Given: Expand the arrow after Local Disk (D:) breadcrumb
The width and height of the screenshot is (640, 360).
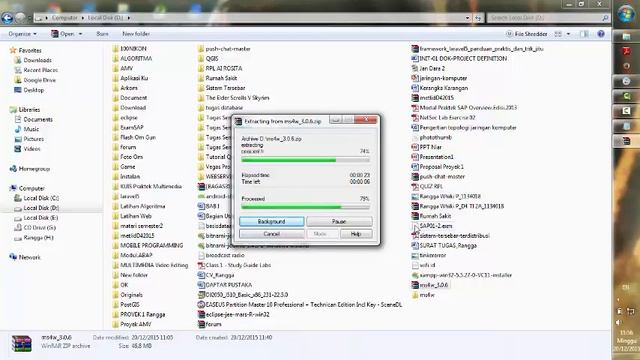Looking at the screenshot, I should tap(128, 18).
